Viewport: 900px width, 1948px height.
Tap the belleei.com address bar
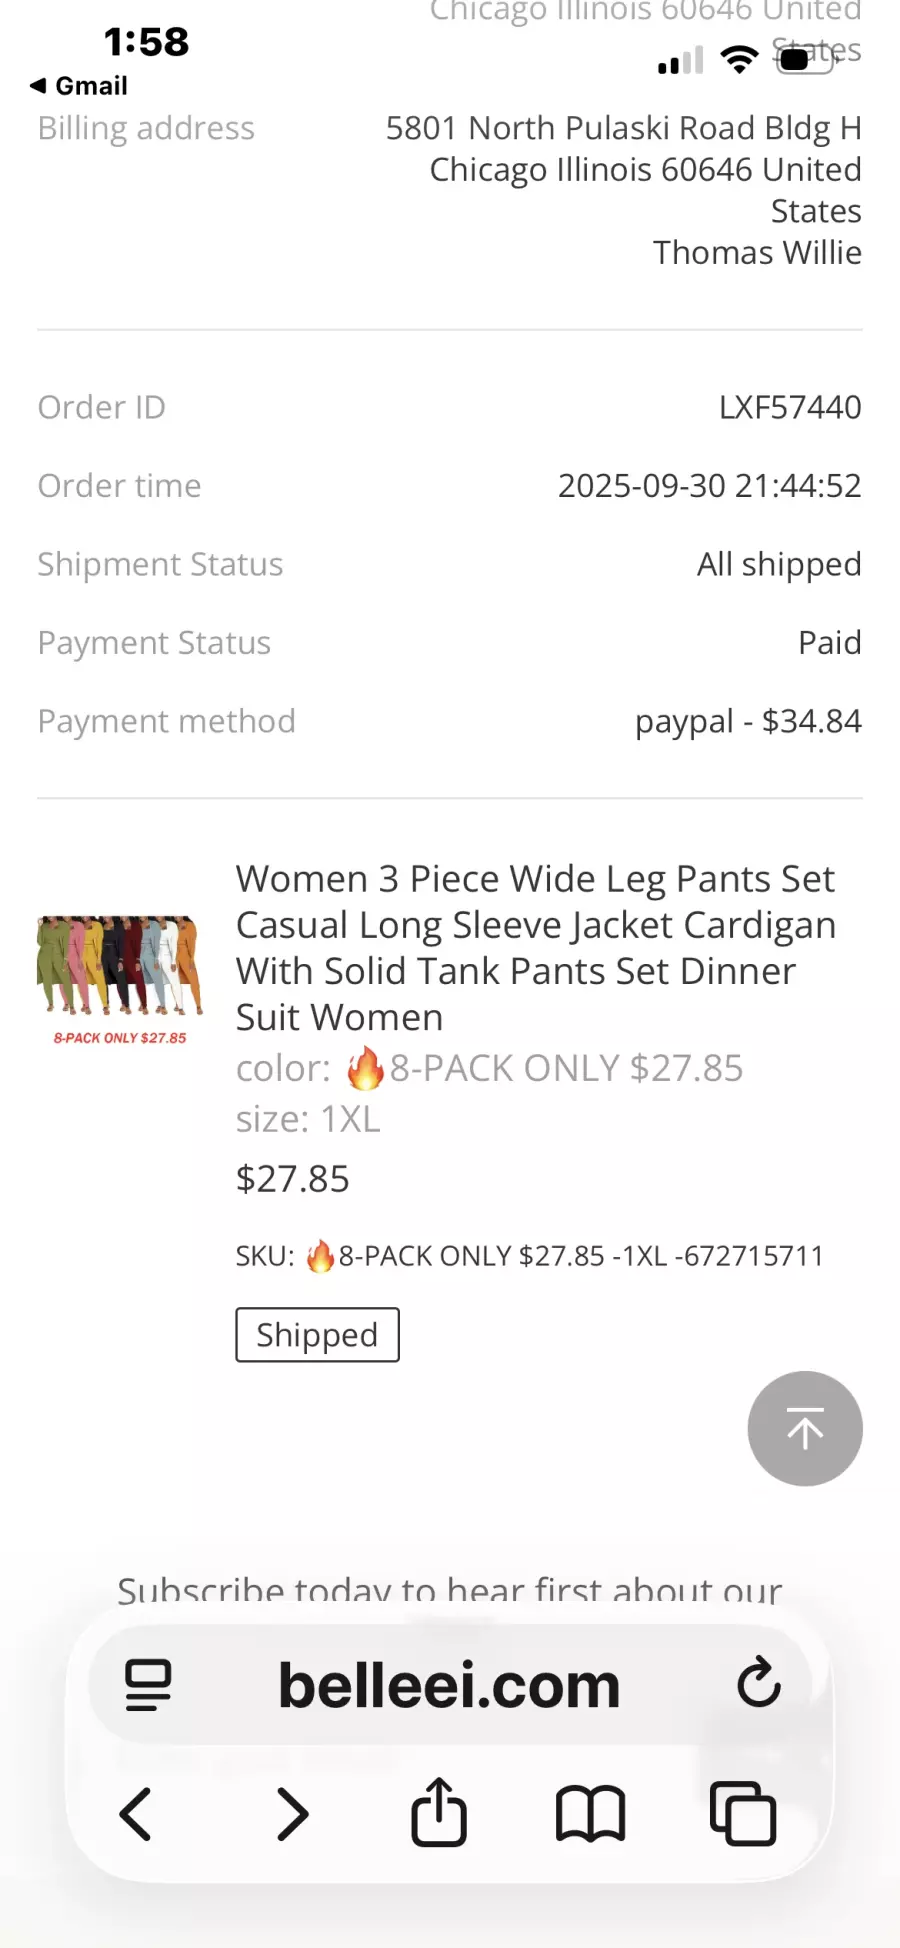tap(449, 1685)
